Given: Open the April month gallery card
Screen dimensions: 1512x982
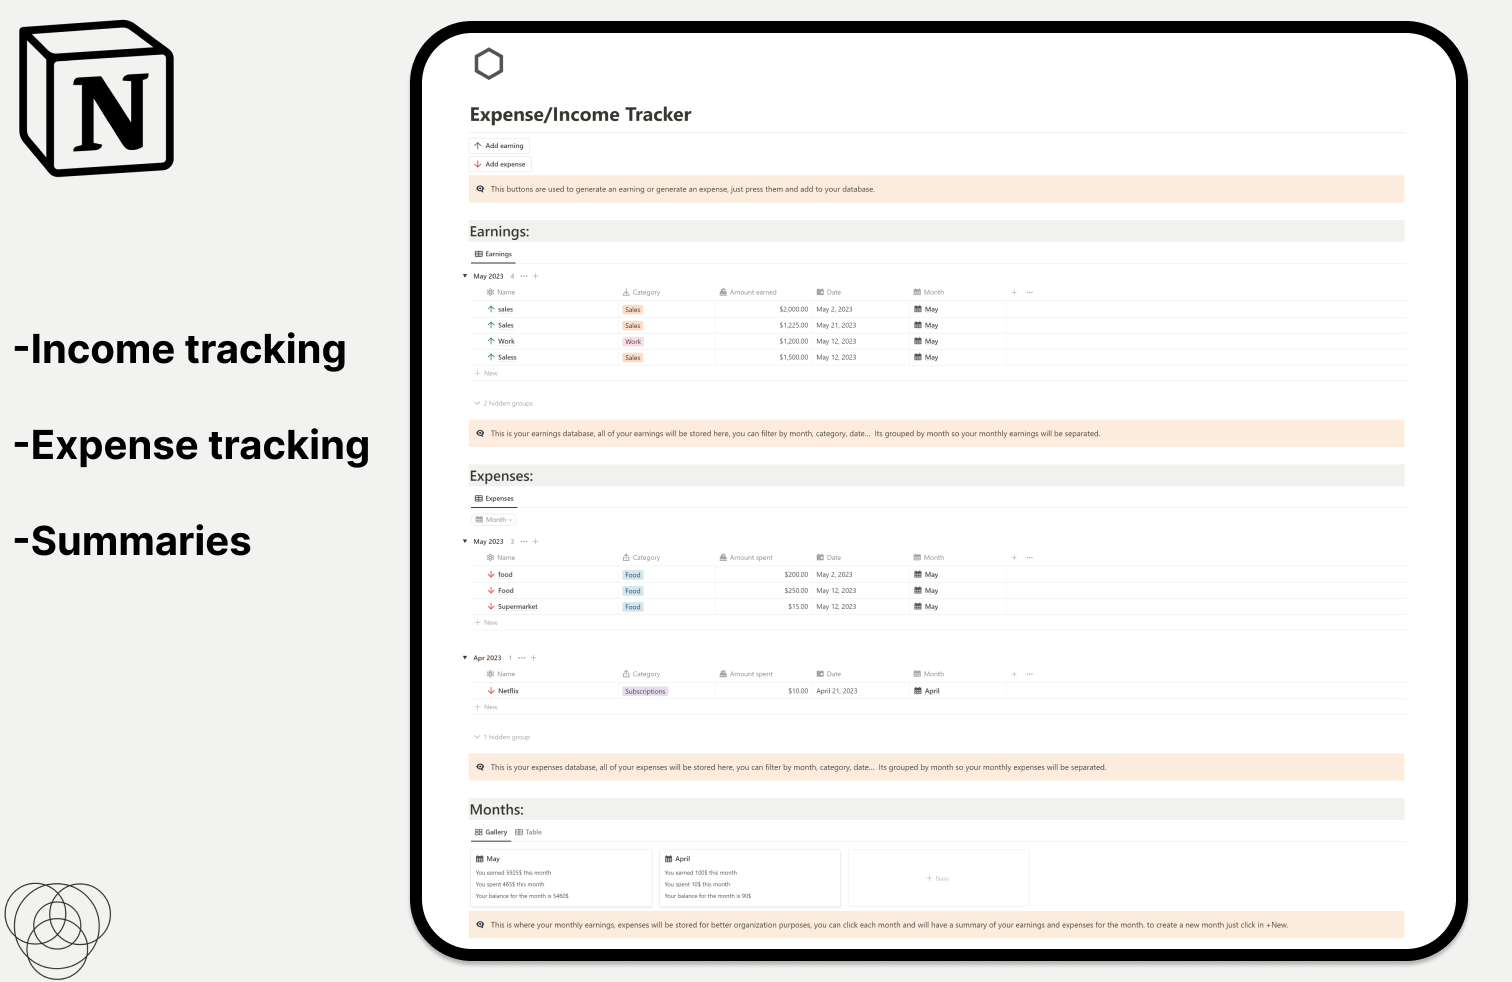Looking at the screenshot, I should point(750,878).
